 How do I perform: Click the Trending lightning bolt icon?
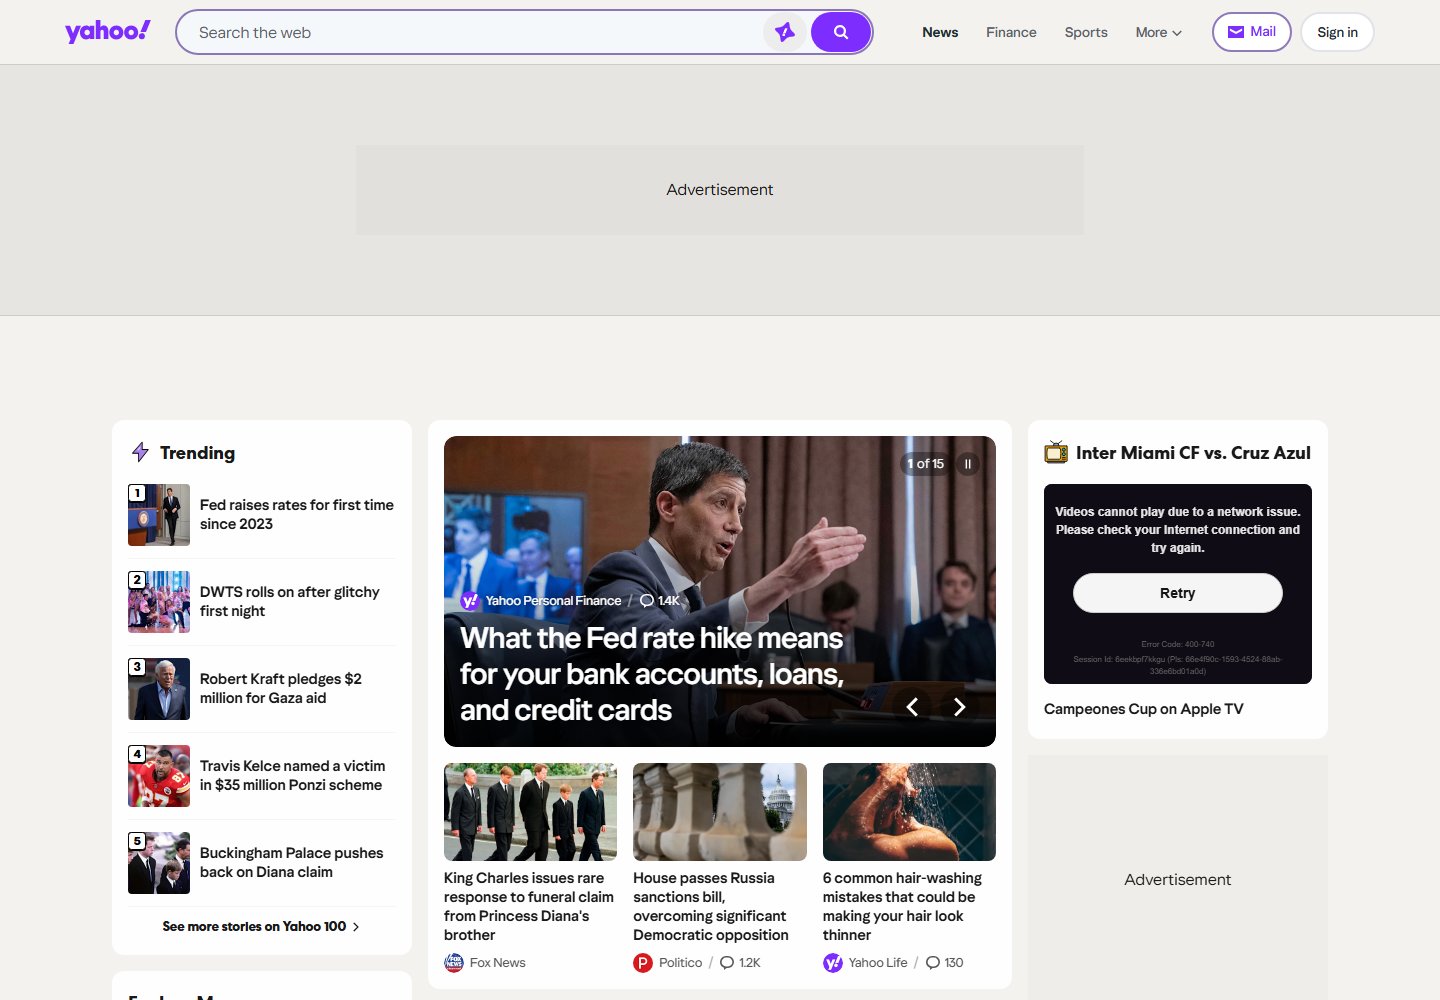pos(141,452)
